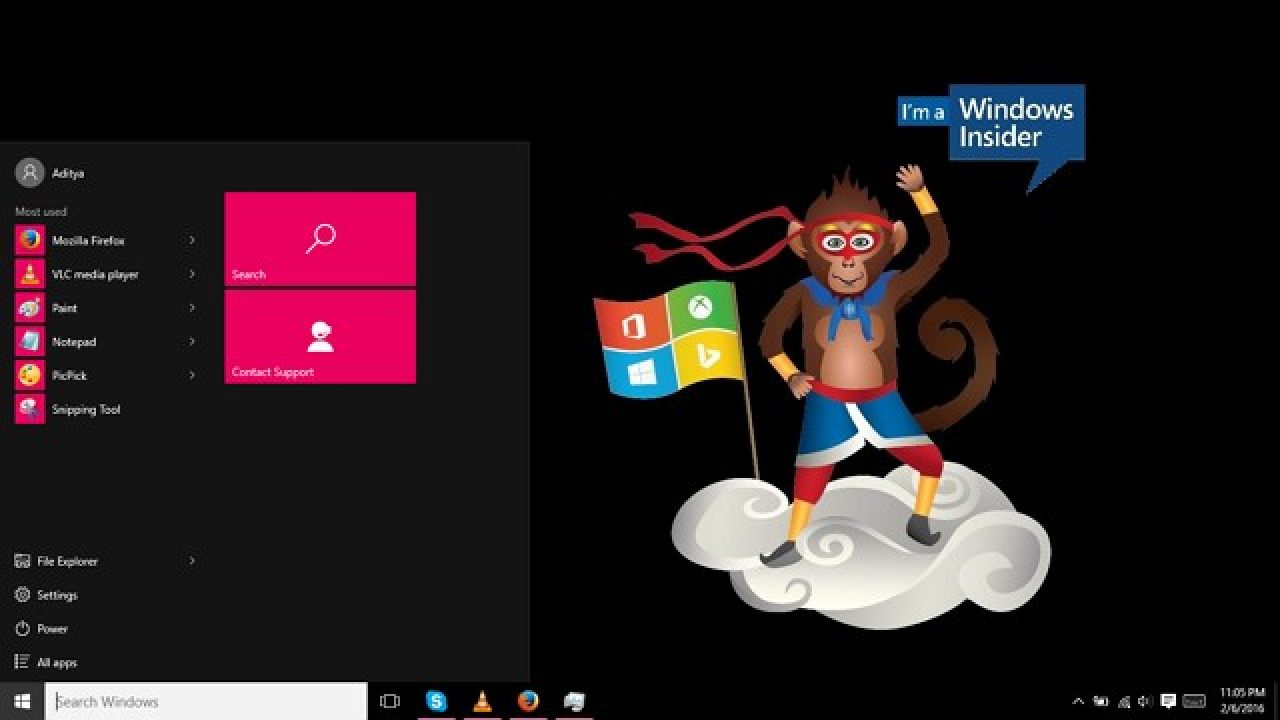This screenshot has width=1280, height=720.
Task: Open Skype from the taskbar
Action: pos(436,701)
